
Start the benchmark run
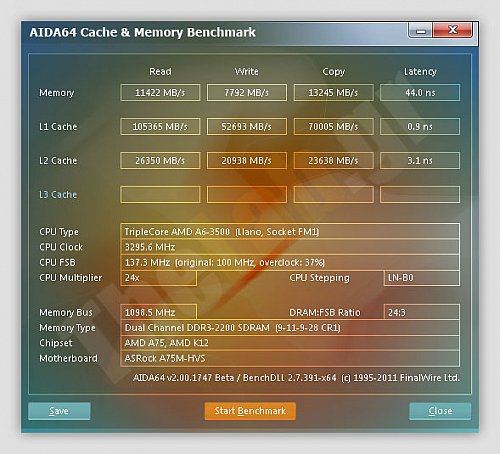pos(250,411)
